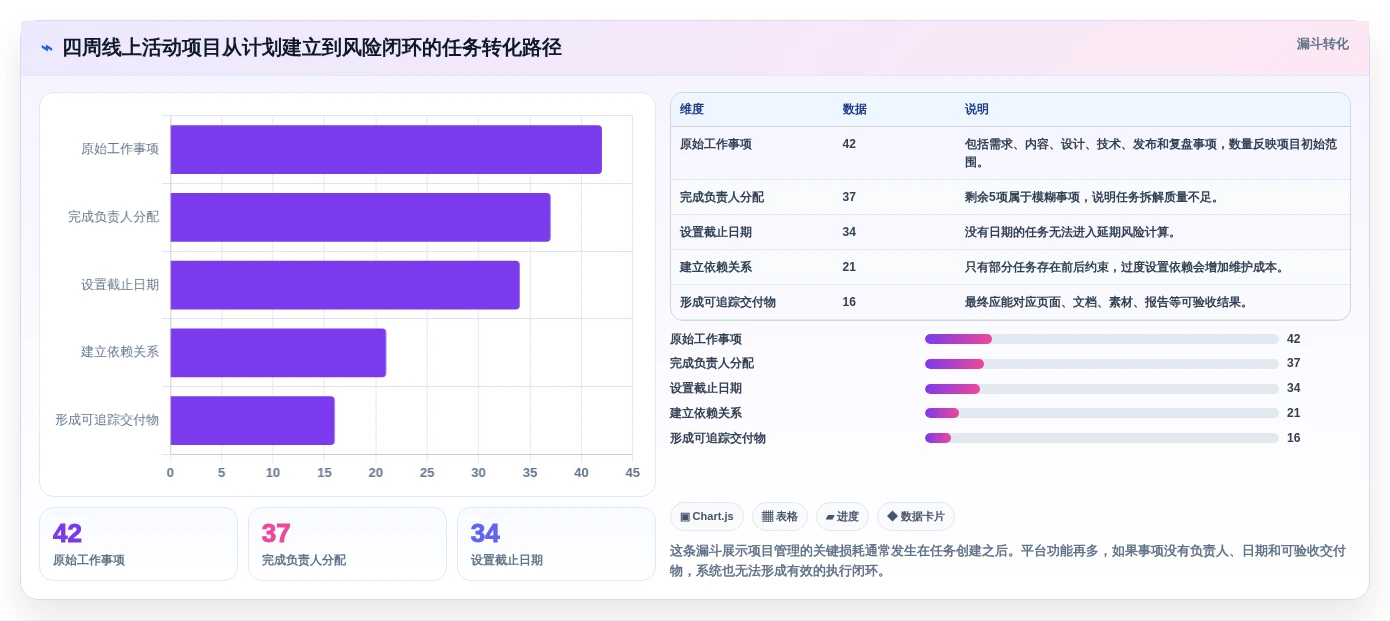Open the 34 设置截止日期 stat card
Screen dimensions: 1390x621
pos(556,544)
